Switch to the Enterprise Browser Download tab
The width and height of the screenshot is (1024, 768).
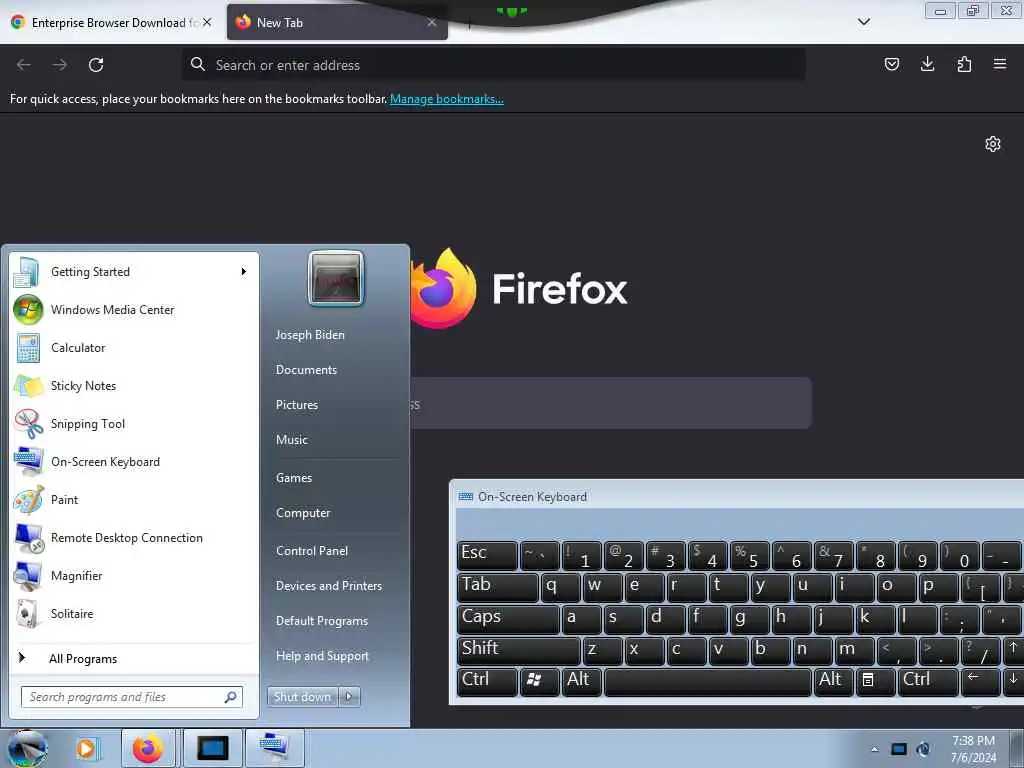[x=112, y=22]
